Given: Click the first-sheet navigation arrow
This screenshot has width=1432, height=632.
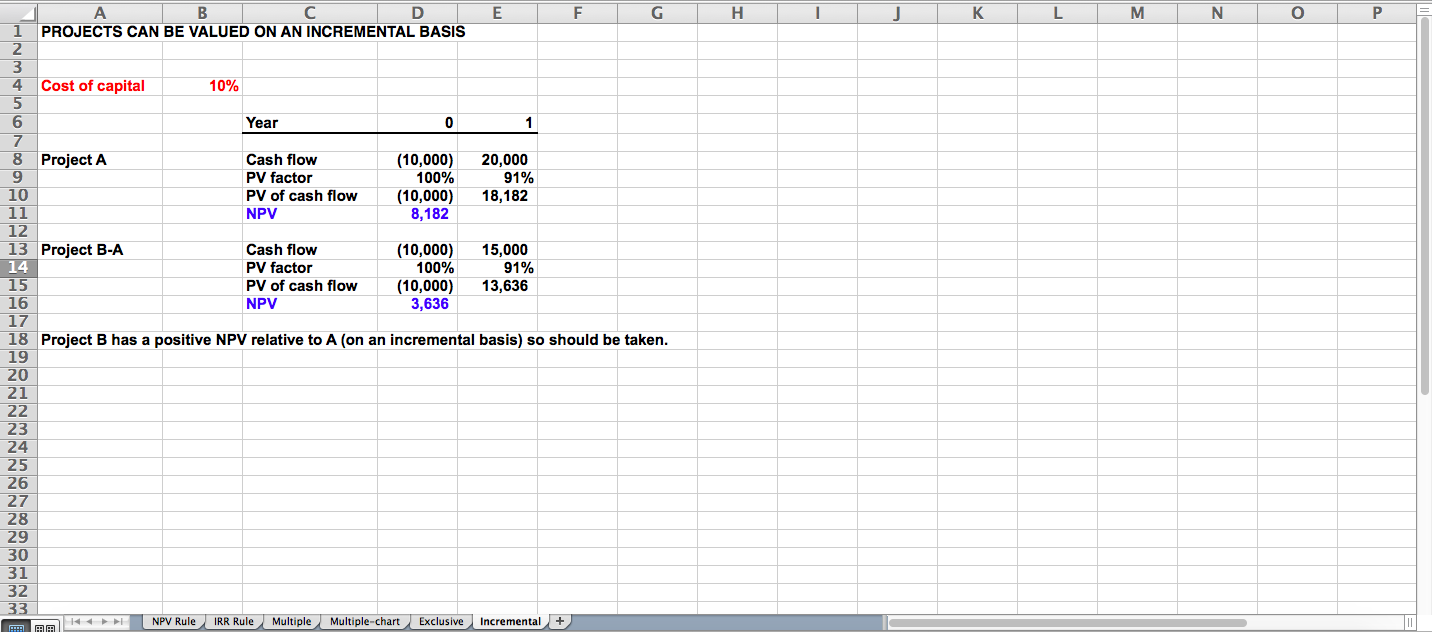Looking at the screenshot, I should coord(77,621).
